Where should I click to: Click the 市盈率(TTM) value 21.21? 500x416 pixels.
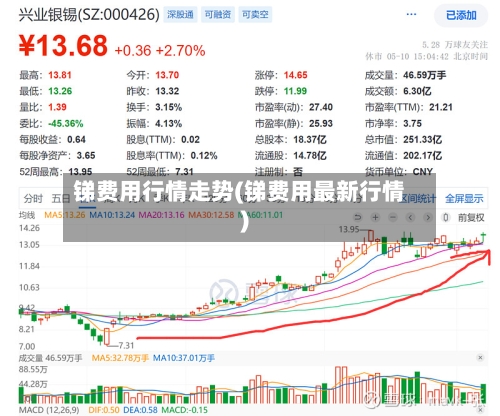click(441, 107)
